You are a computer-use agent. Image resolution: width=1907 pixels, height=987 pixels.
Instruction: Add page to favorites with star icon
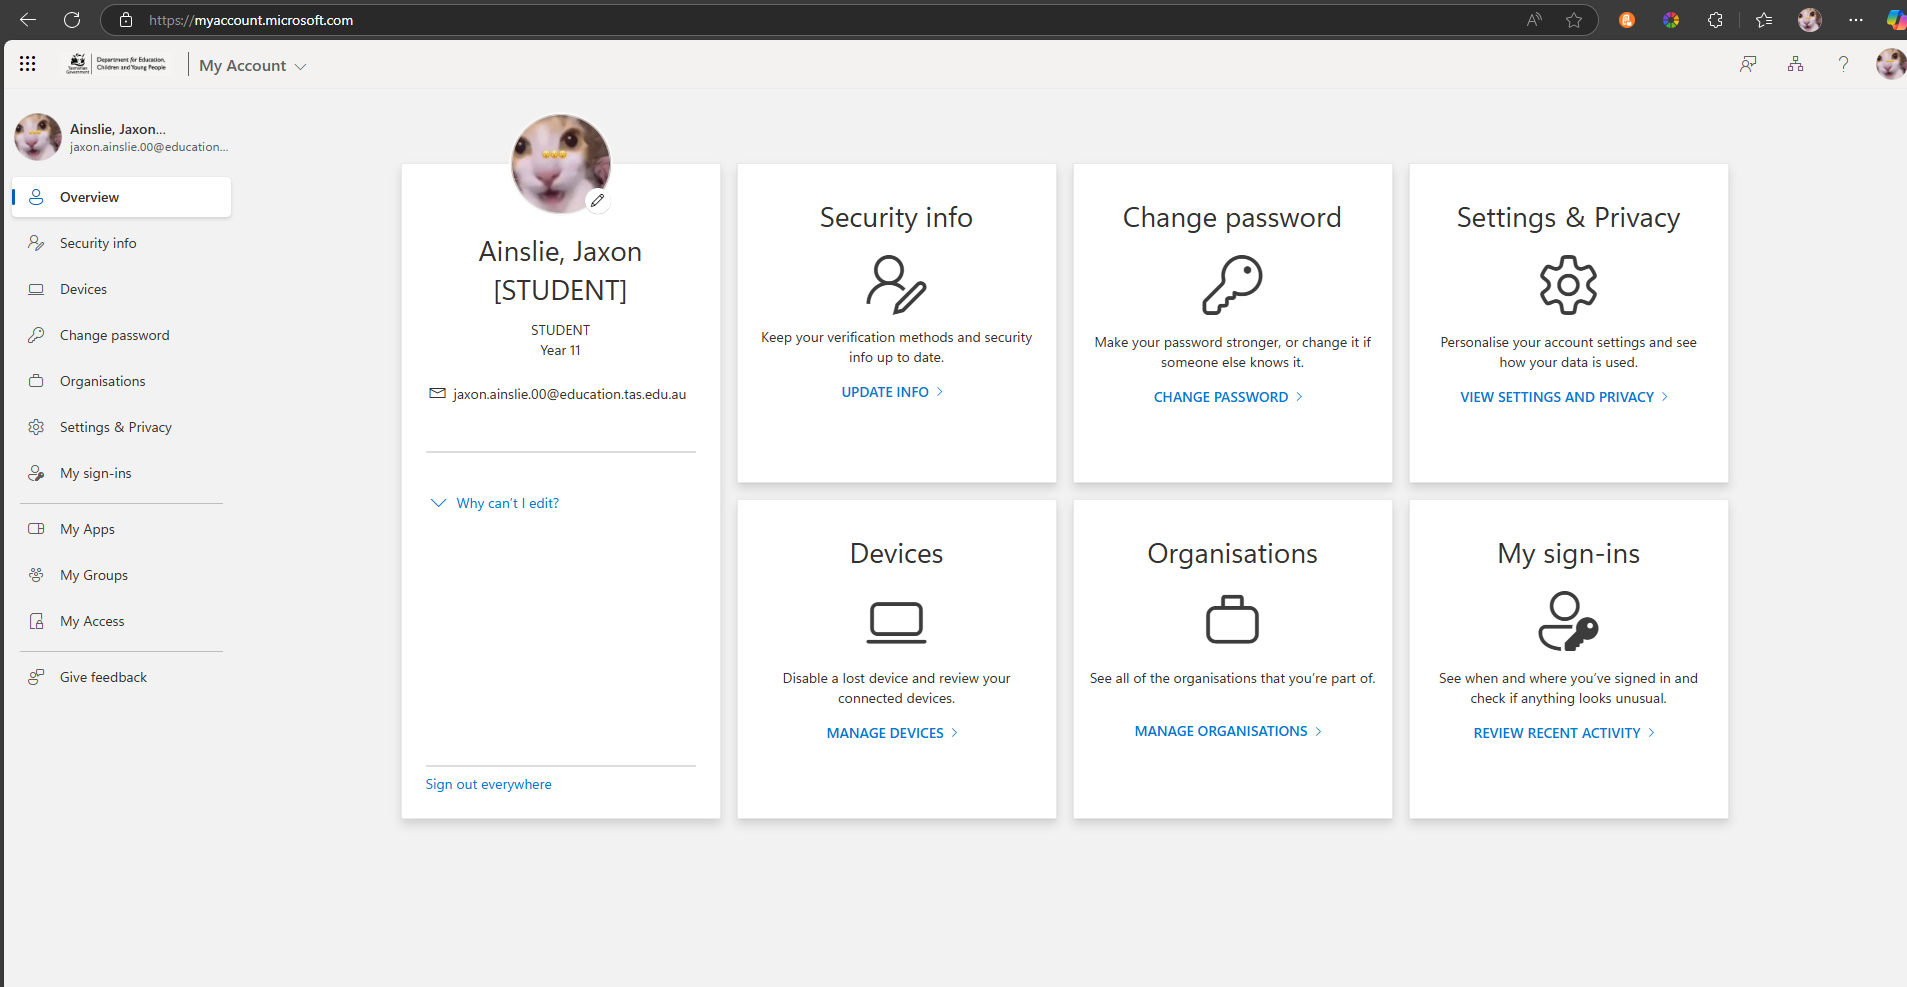1574,20
